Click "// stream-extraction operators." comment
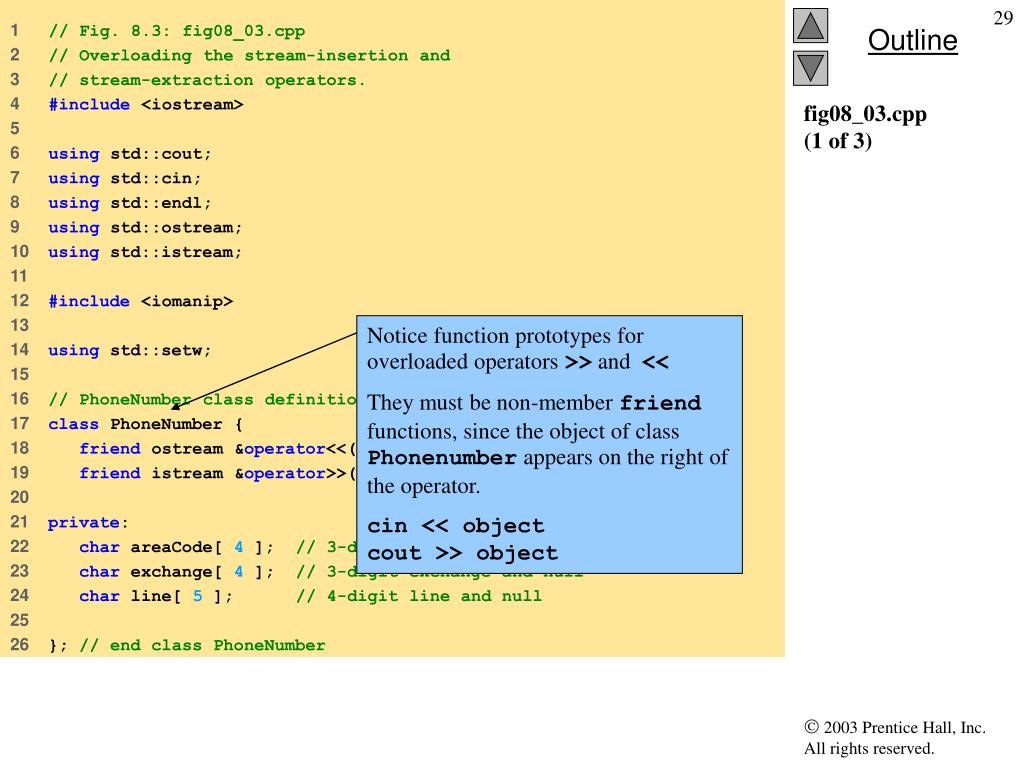Viewport: 1024px width, 768px height. coord(206,80)
